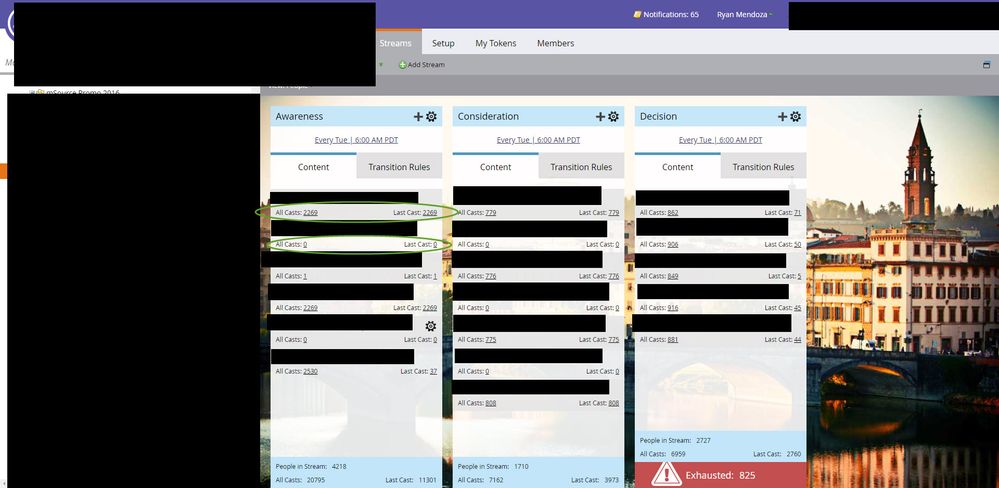
Task: Click the Exhausted: 825 warning bar
Action: [721, 475]
